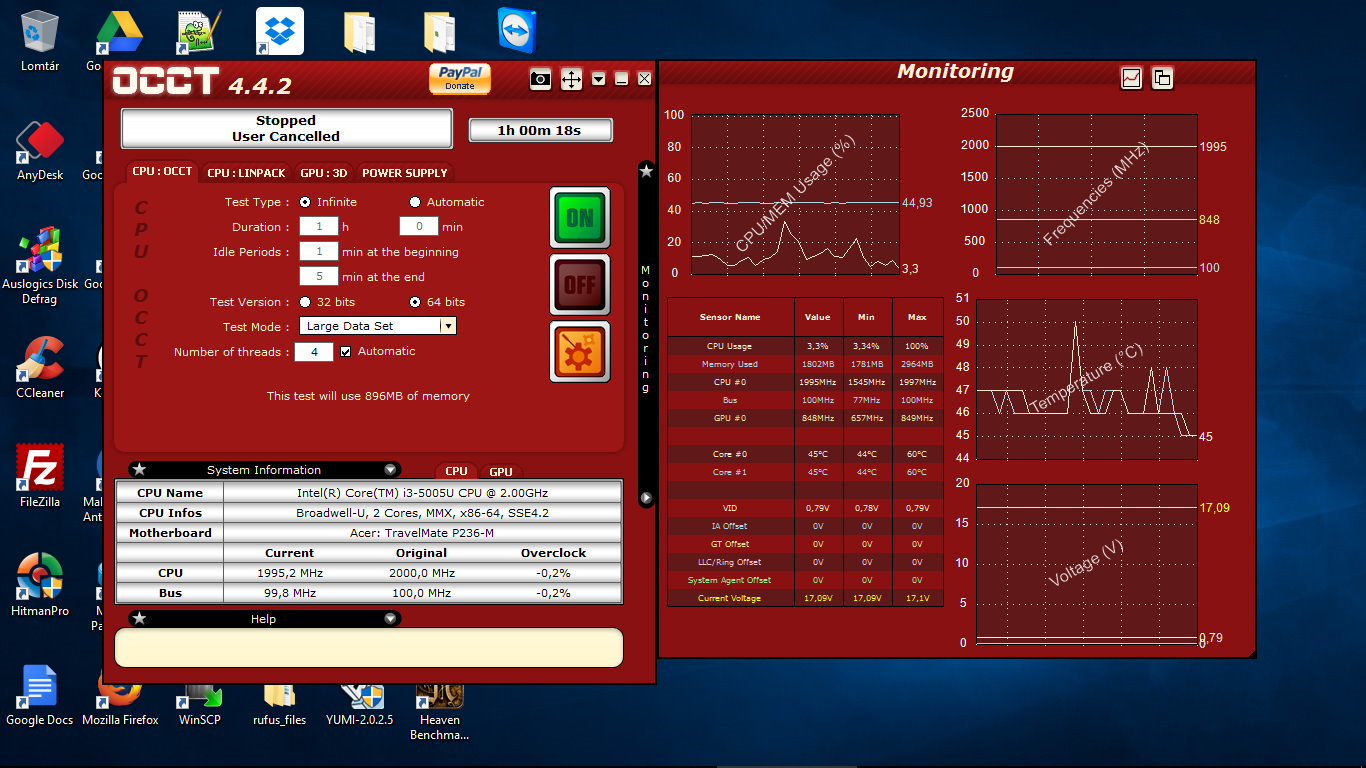Open the monitoring graph view icon

point(1131,78)
